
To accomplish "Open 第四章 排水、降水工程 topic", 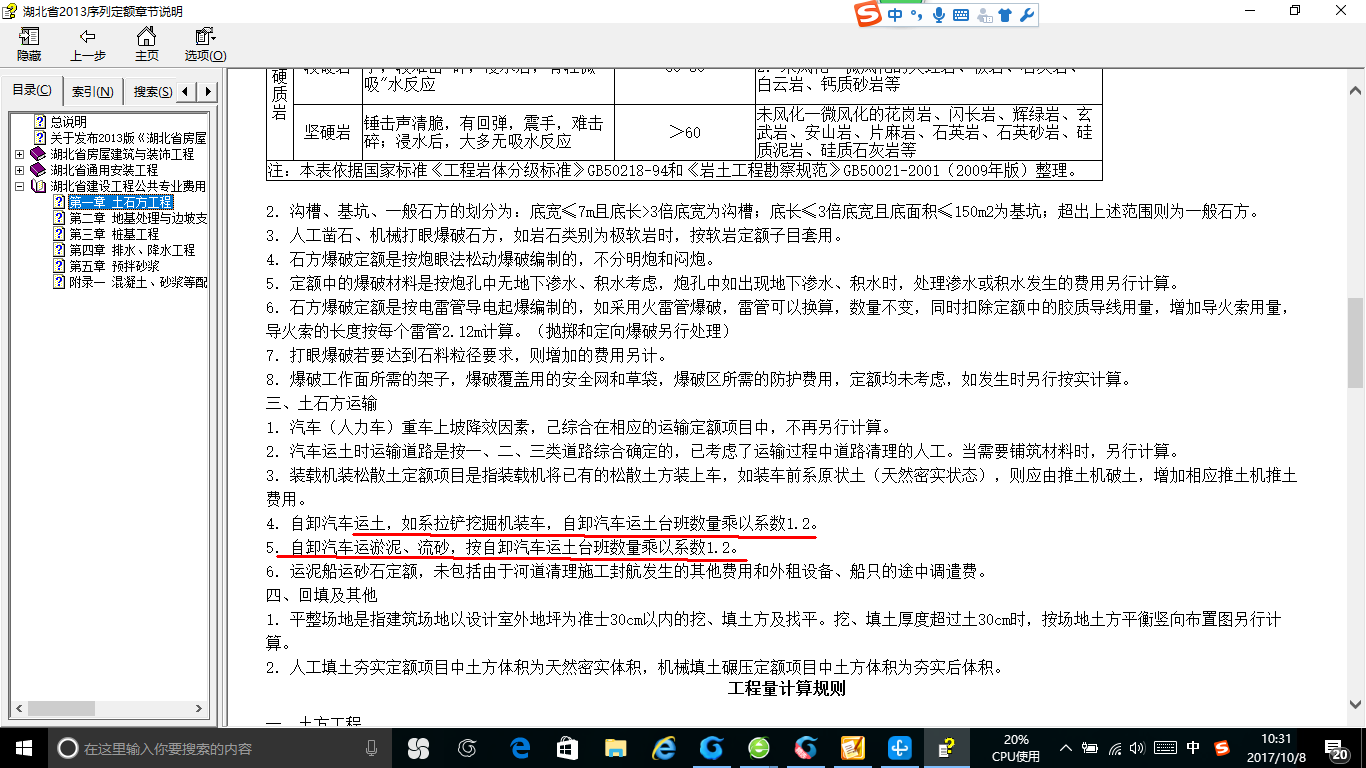I will (132, 250).
